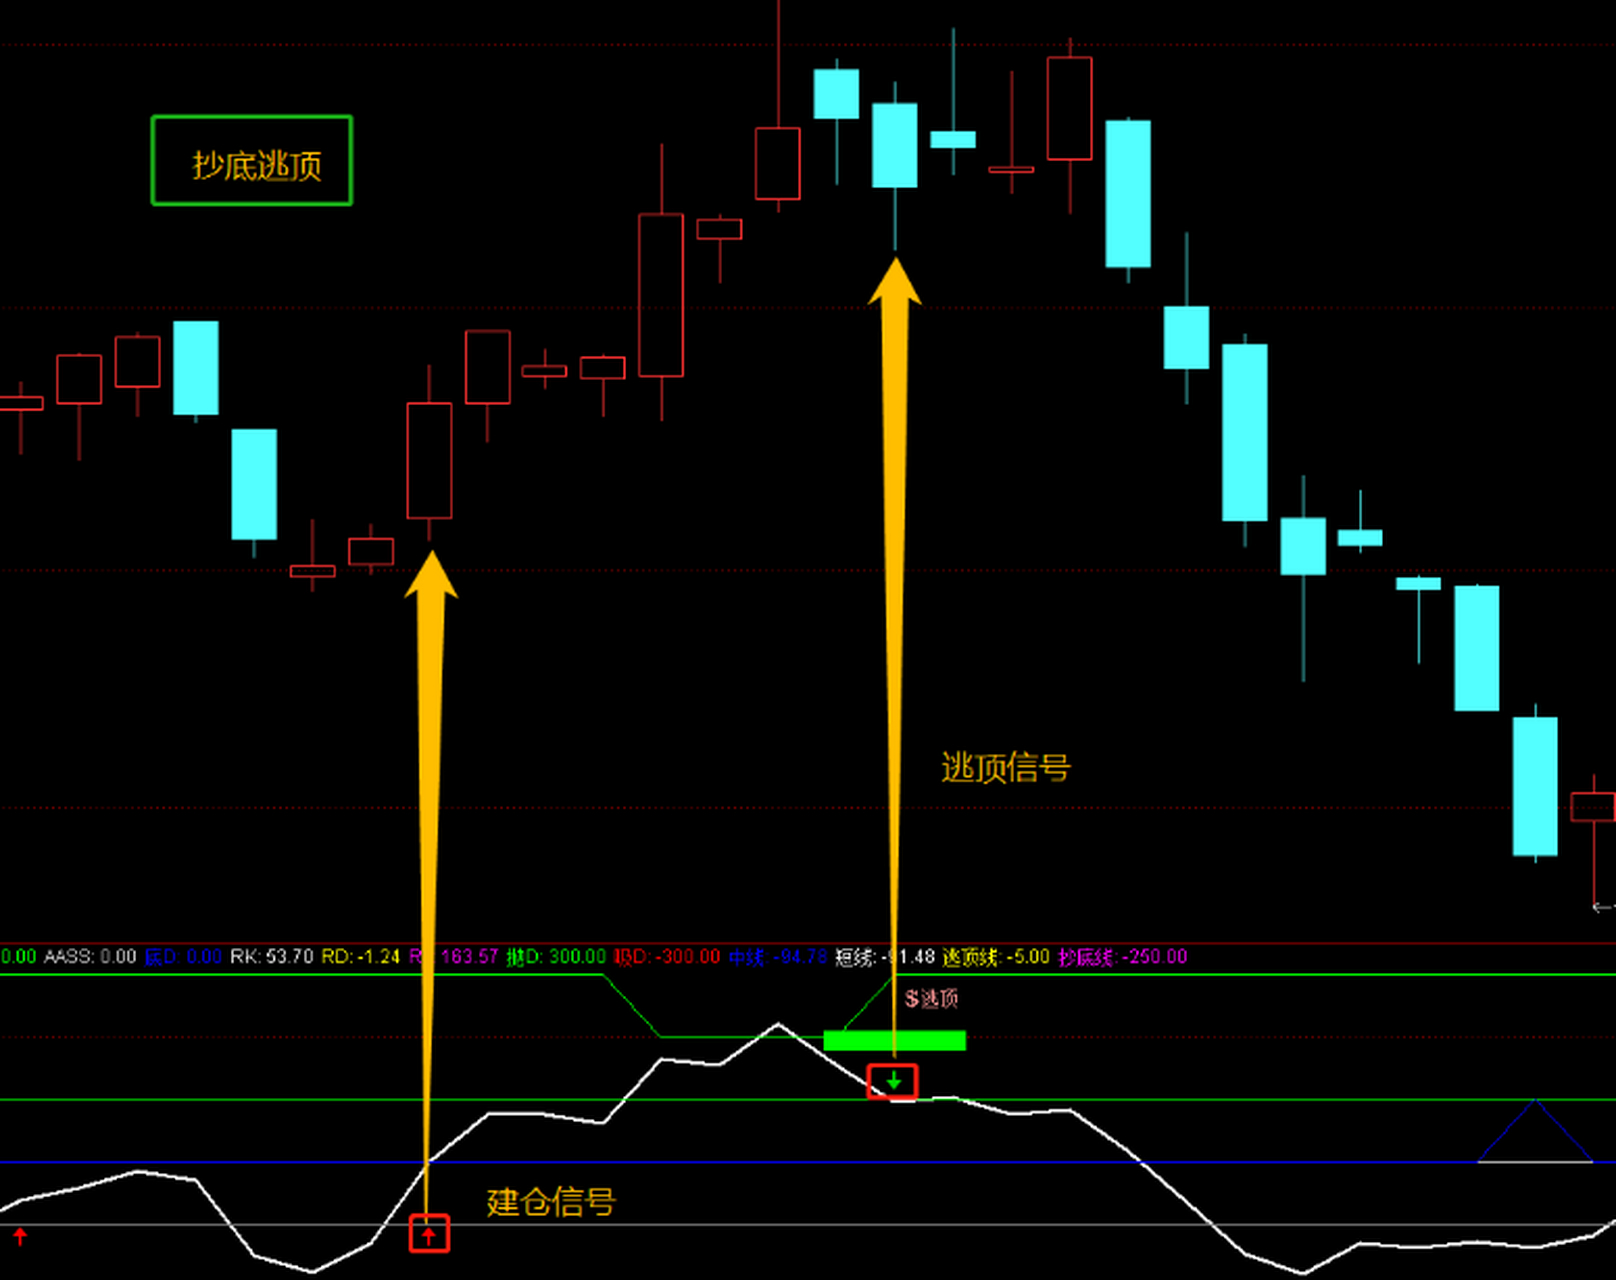The height and width of the screenshot is (1280, 1616).
Task: Click the solid green bar under $逃顶
Action: [895, 1041]
